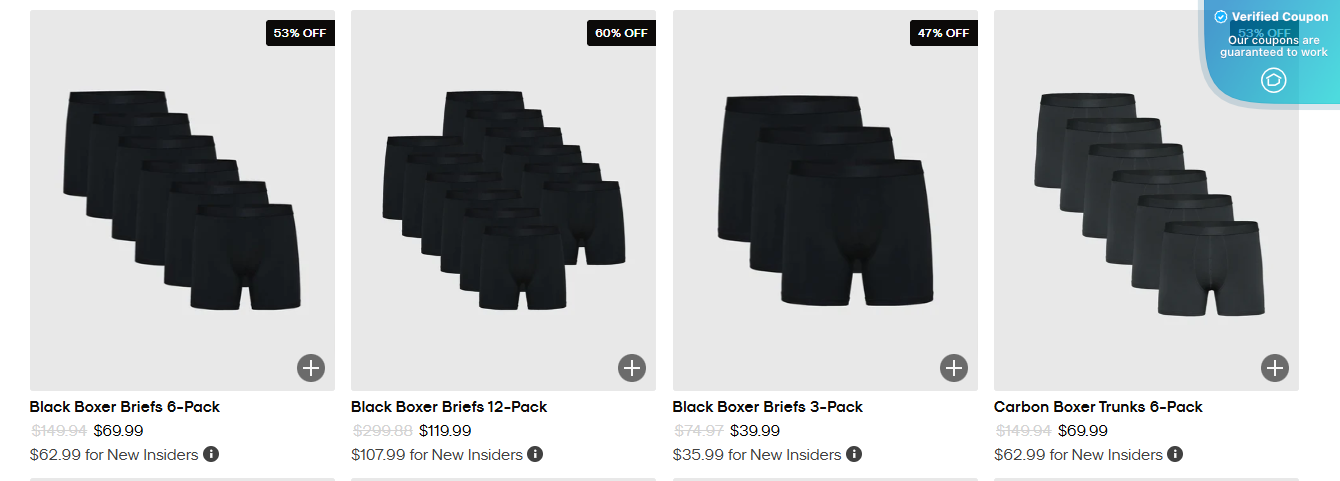
Task: Quick-add Black Boxer Briefs 6-Pack plus icon
Action: click(x=311, y=368)
